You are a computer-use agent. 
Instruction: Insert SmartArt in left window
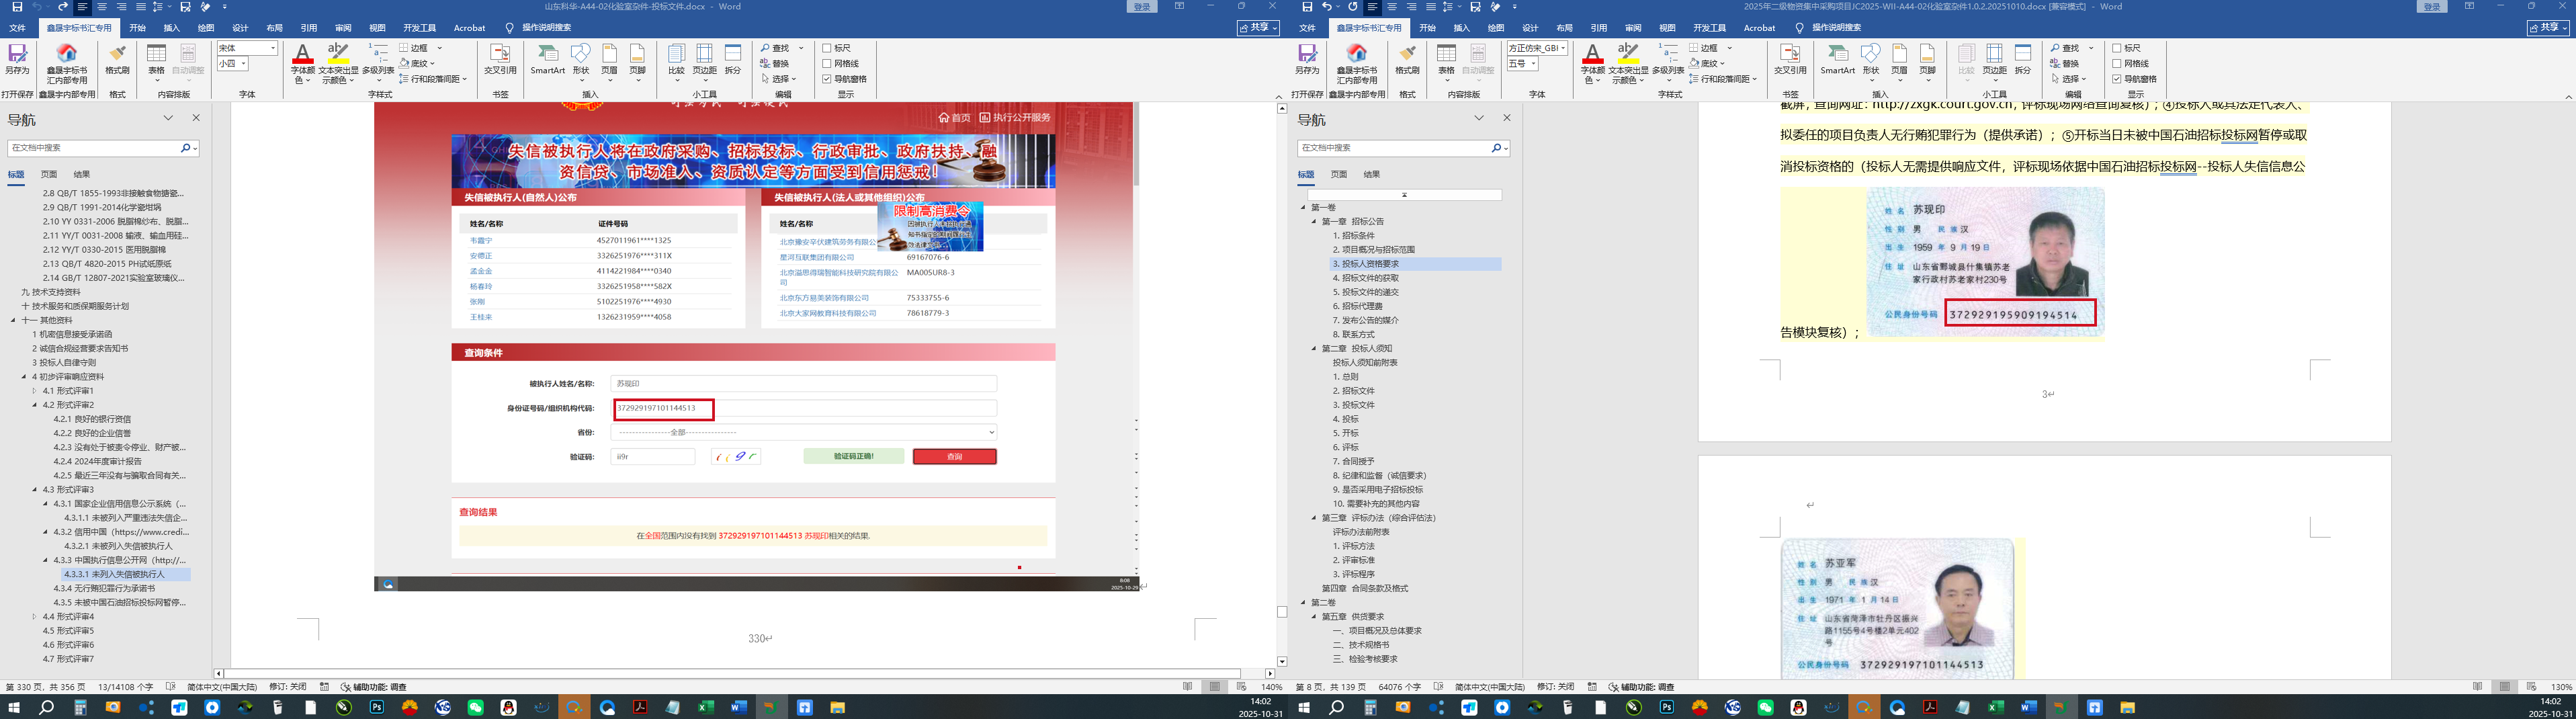[547, 59]
